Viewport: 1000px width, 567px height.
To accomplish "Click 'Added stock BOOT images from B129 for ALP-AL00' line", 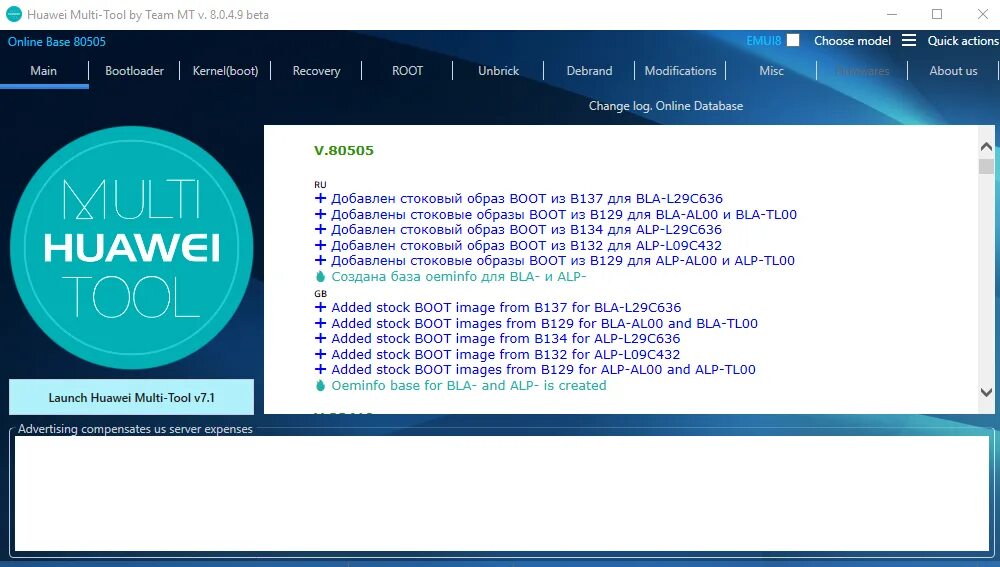I will click(x=543, y=369).
